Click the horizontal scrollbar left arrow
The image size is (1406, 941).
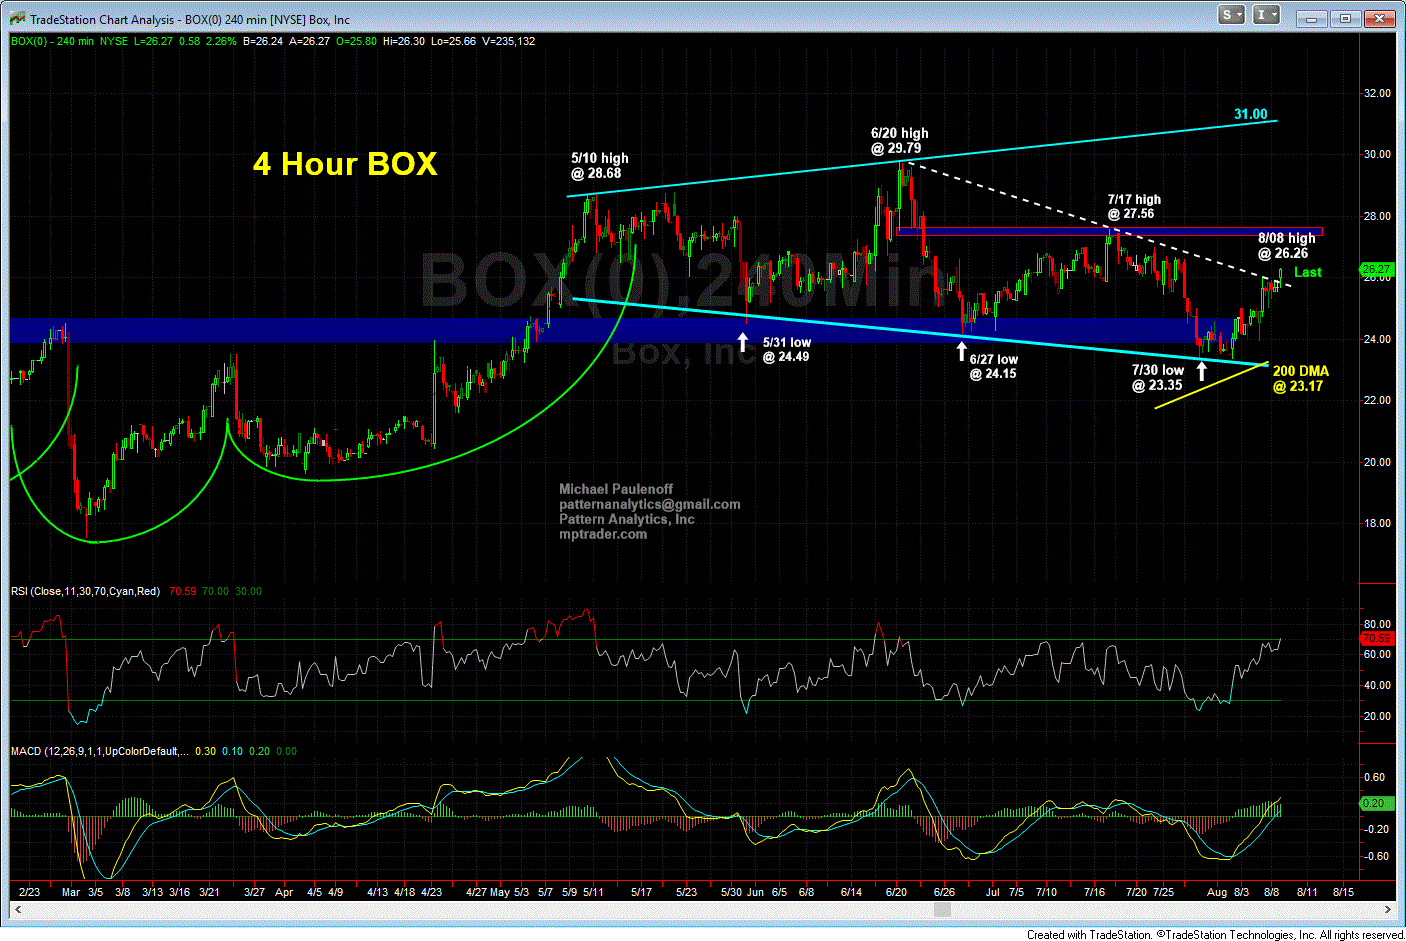[x=16, y=909]
